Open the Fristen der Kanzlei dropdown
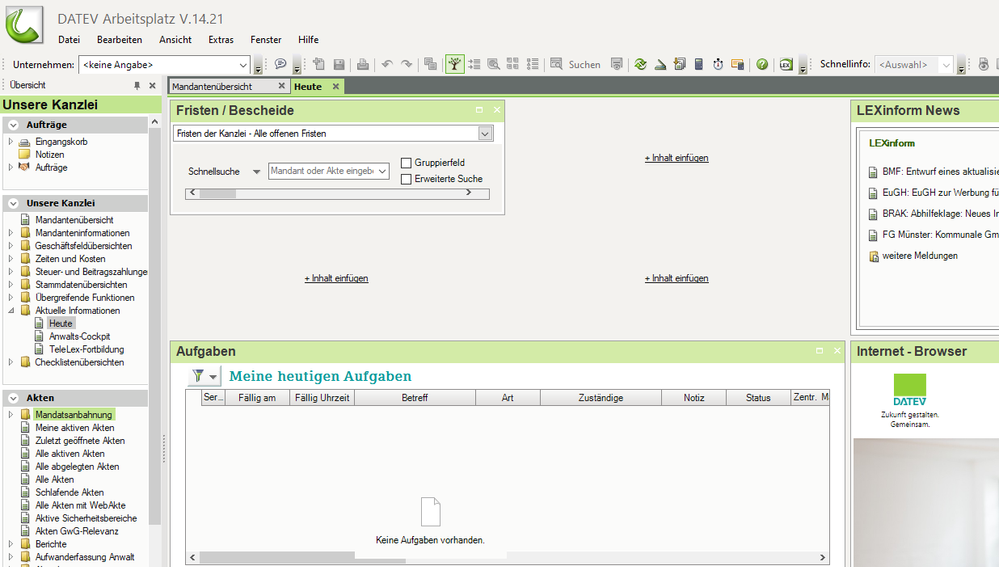Screen dimensions: 999x567 [485, 134]
